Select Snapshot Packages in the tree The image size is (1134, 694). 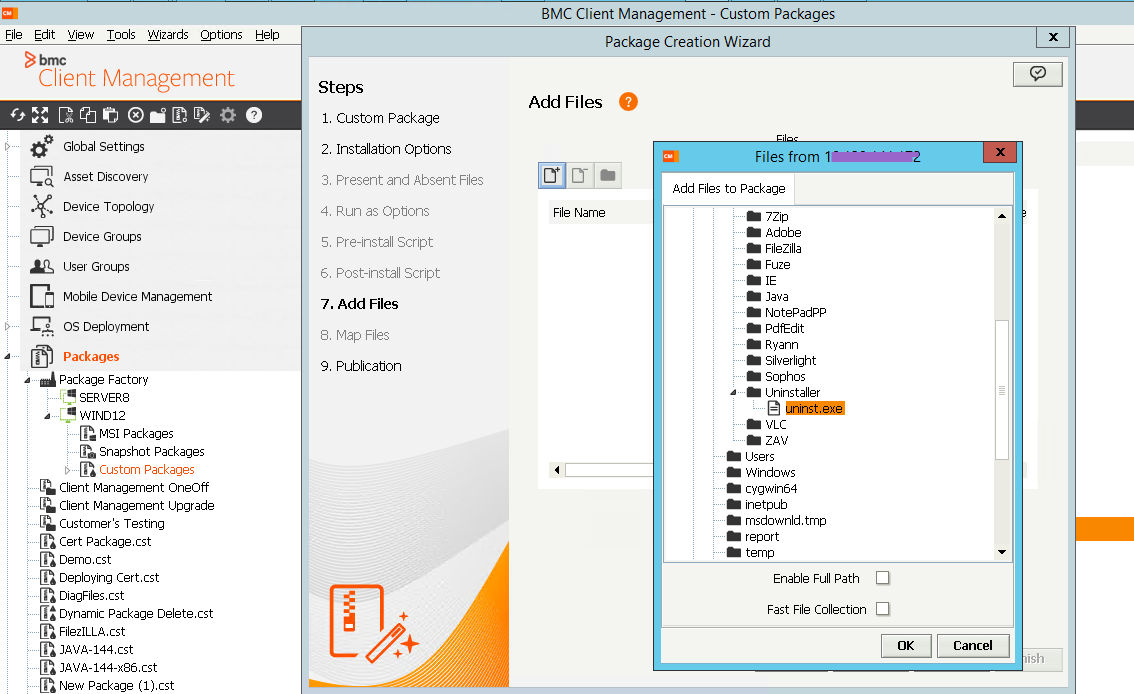click(x=152, y=452)
